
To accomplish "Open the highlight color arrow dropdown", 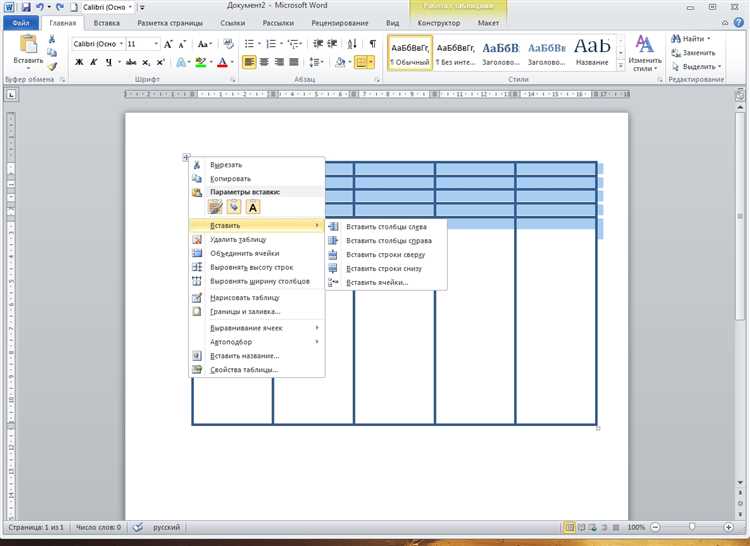I will (211, 62).
